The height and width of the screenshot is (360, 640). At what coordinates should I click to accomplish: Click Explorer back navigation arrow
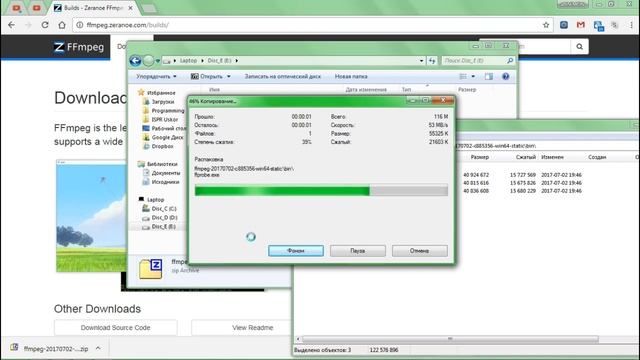(136, 61)
